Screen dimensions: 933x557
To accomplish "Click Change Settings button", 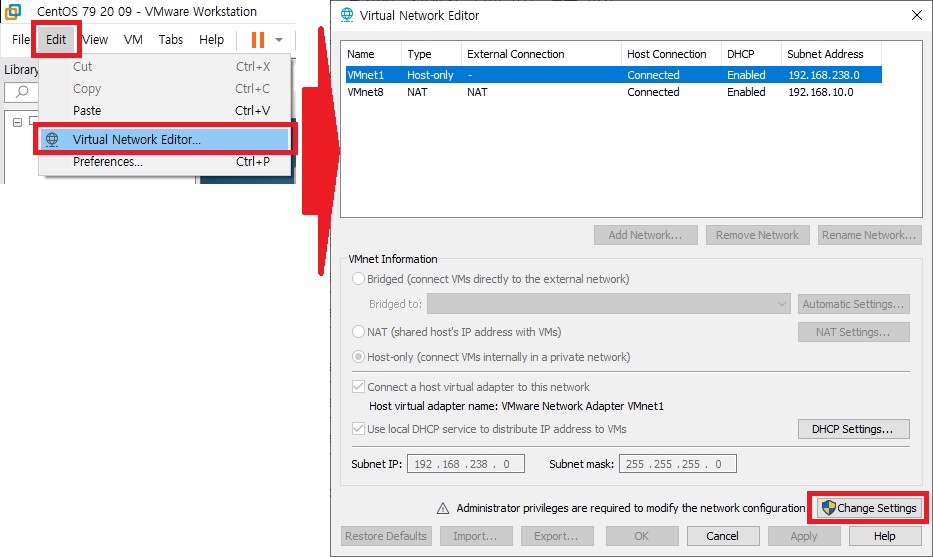I will point(869,508).
